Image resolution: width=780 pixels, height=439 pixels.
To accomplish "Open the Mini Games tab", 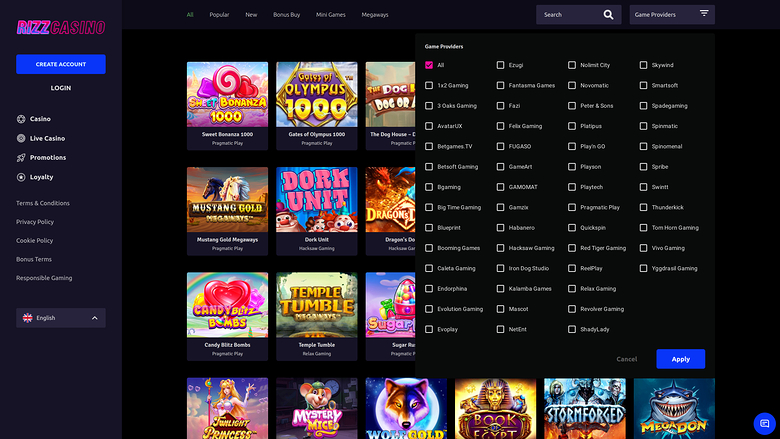I will tap(331, 15).
